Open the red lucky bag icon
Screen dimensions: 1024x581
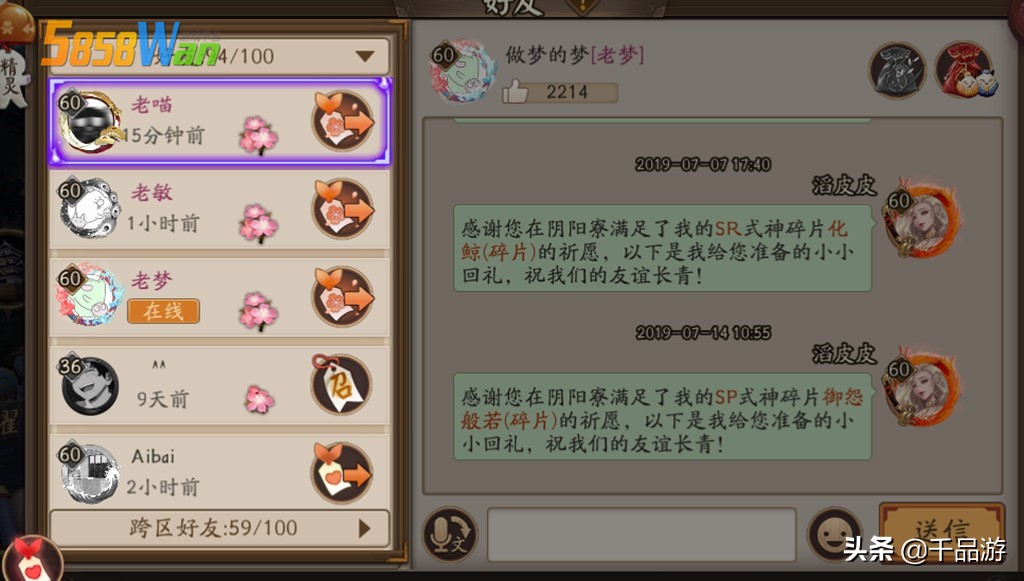pyautogui.click(x=965, y=70)
